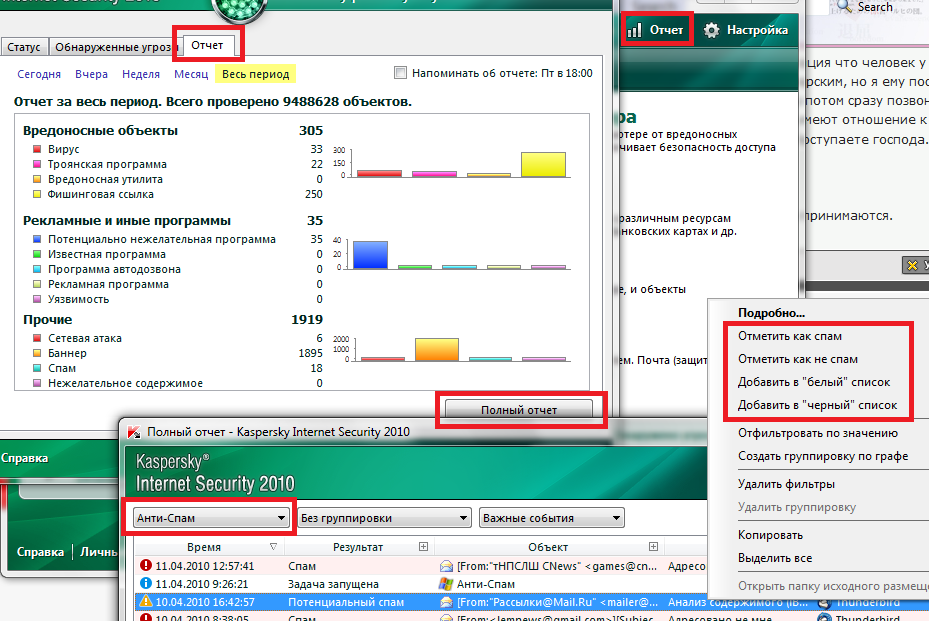Expand the Результат column plus button
This screenshot has height=621, width=929.
point(423,546)
